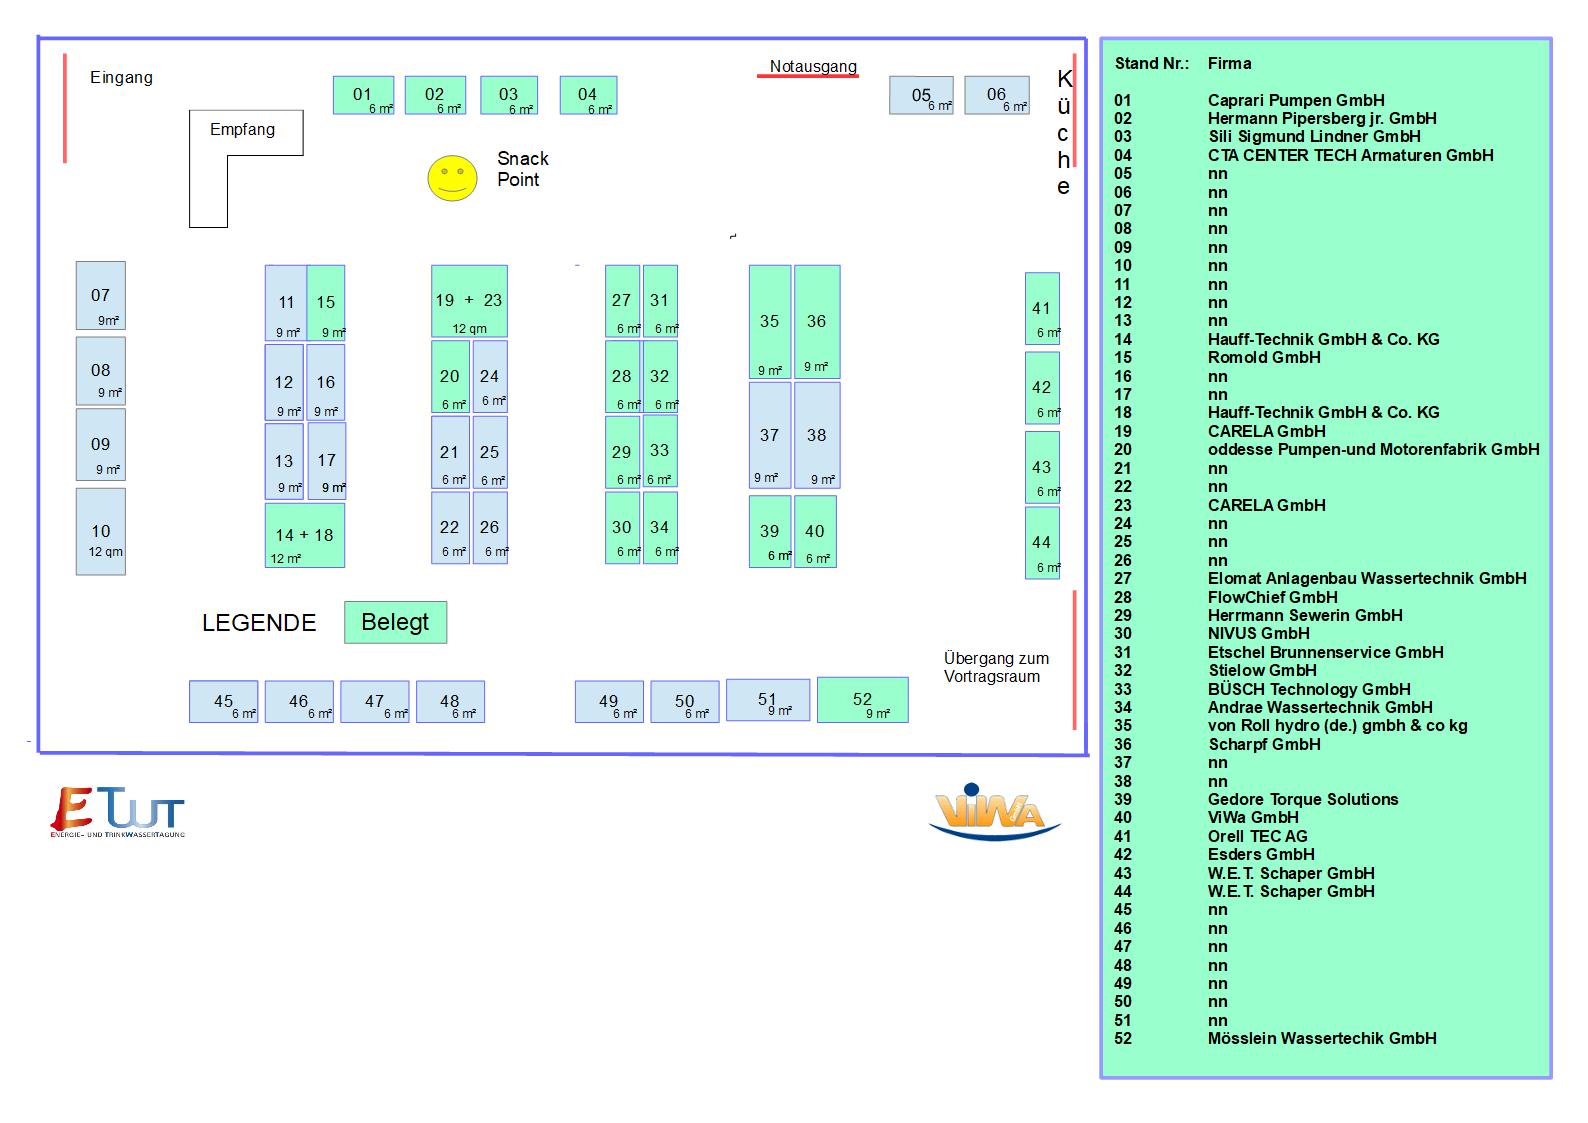
Task: Click booth 06 beside the Küche
Action: point(997,95)
